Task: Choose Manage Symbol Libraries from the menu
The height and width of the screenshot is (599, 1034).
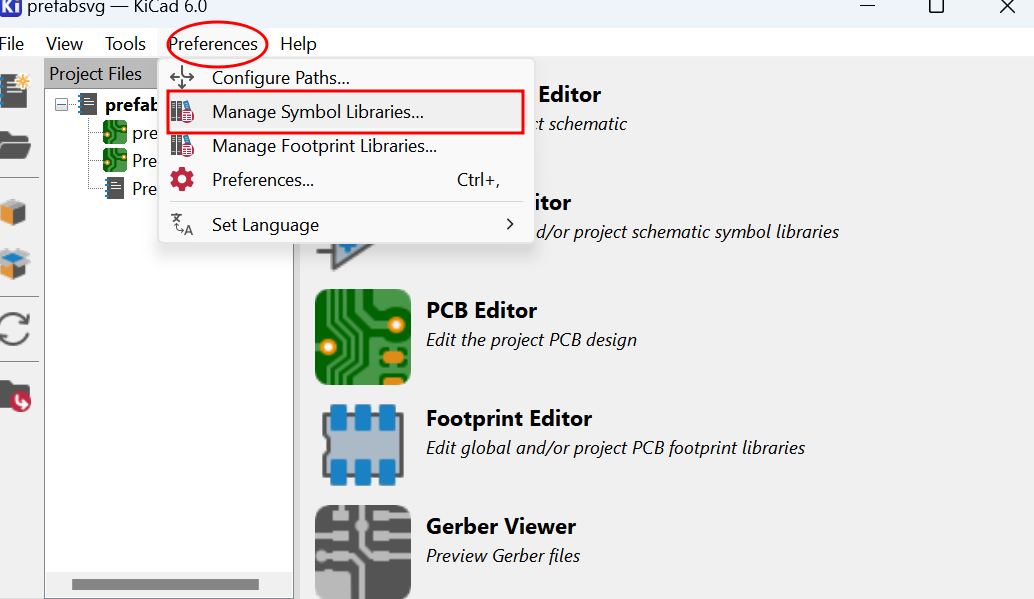Action: (317, 112)
